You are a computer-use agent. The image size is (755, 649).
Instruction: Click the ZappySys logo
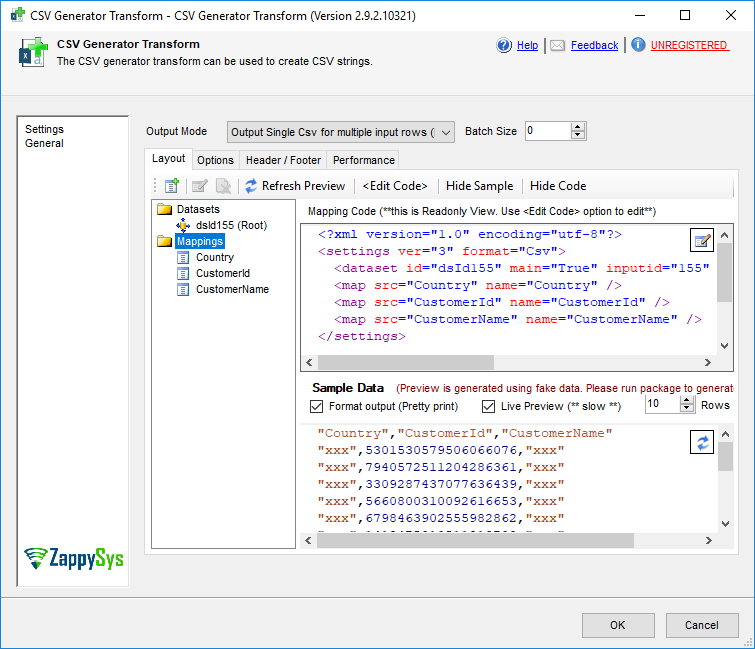(74, 558)
